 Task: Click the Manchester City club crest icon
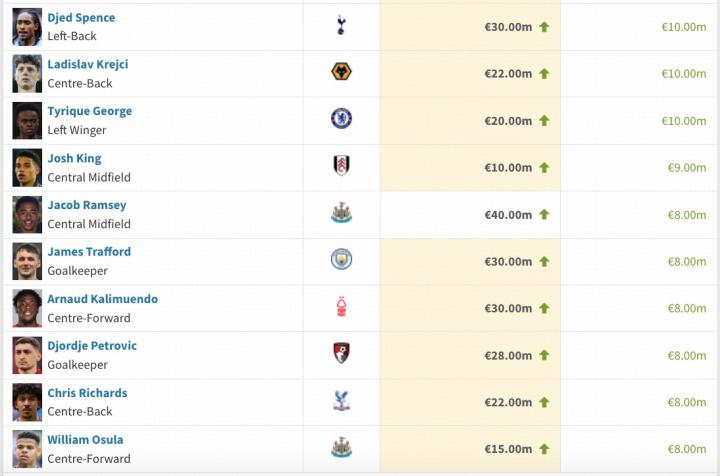341,260
